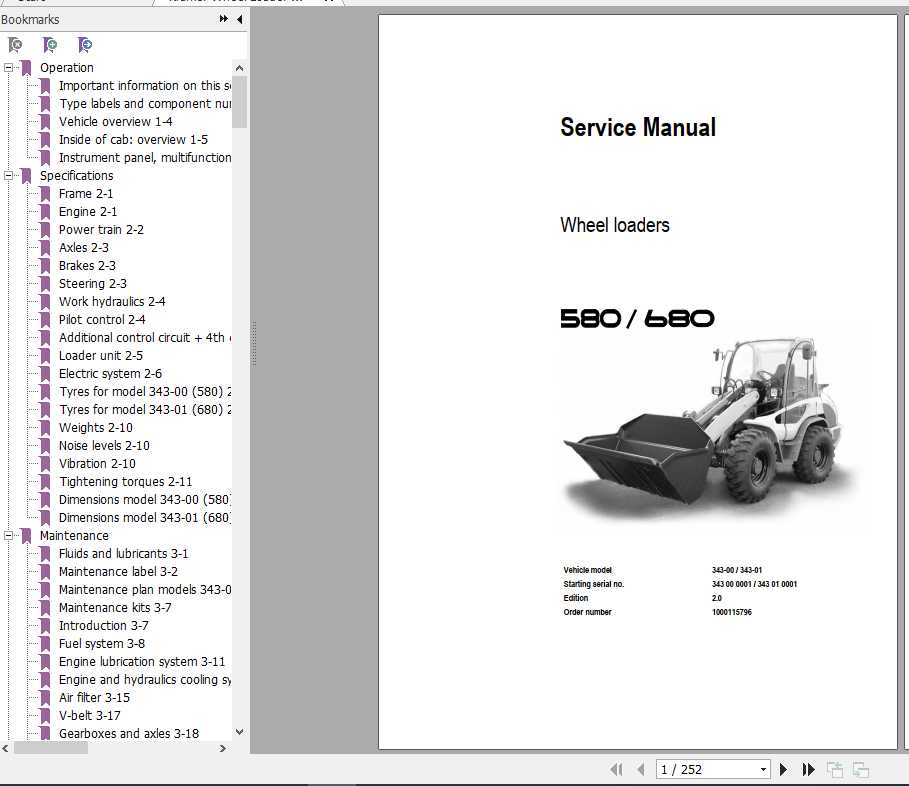This screenshot has height=786, width=909.
Task: Open Electric system 2-6 bookmark
Action: point(110,373)
